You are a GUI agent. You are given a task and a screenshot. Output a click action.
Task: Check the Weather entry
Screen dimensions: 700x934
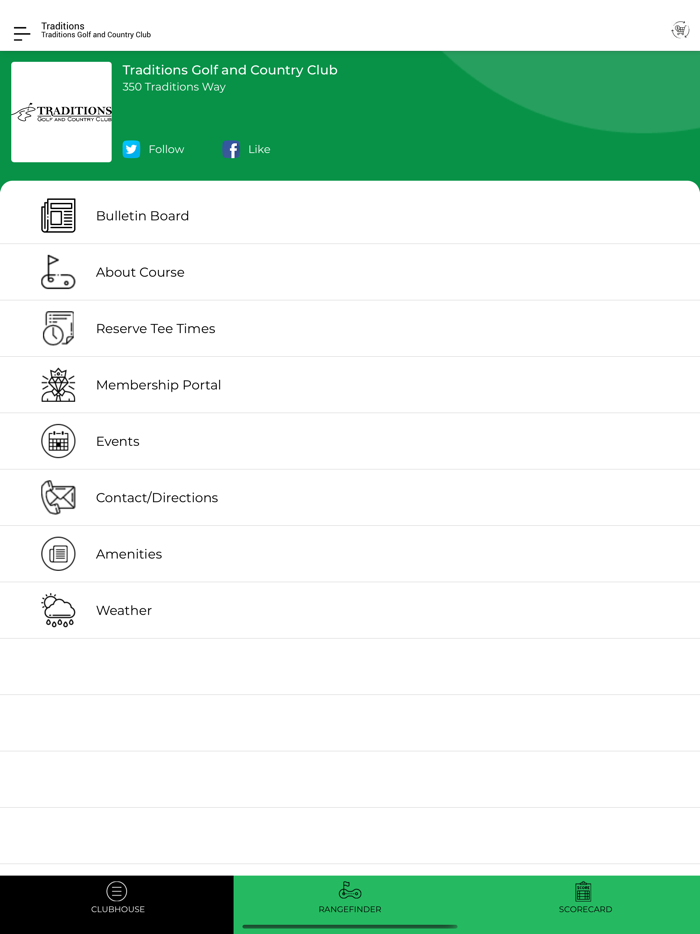click(x=350, y=610)
